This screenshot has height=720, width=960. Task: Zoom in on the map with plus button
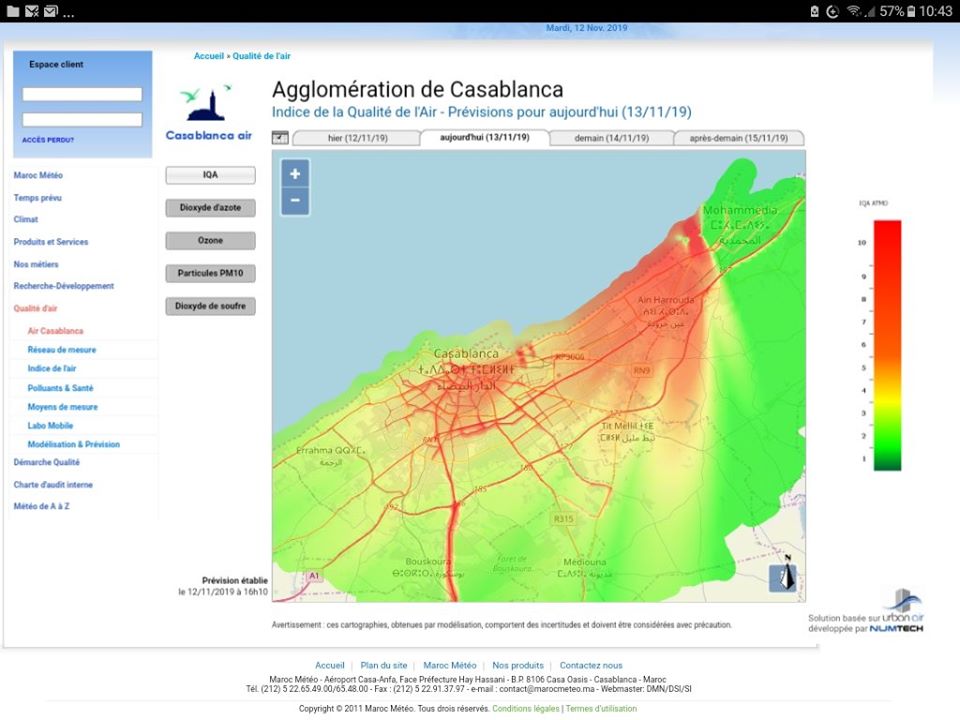pyautogui.click(x=295, y=173)
